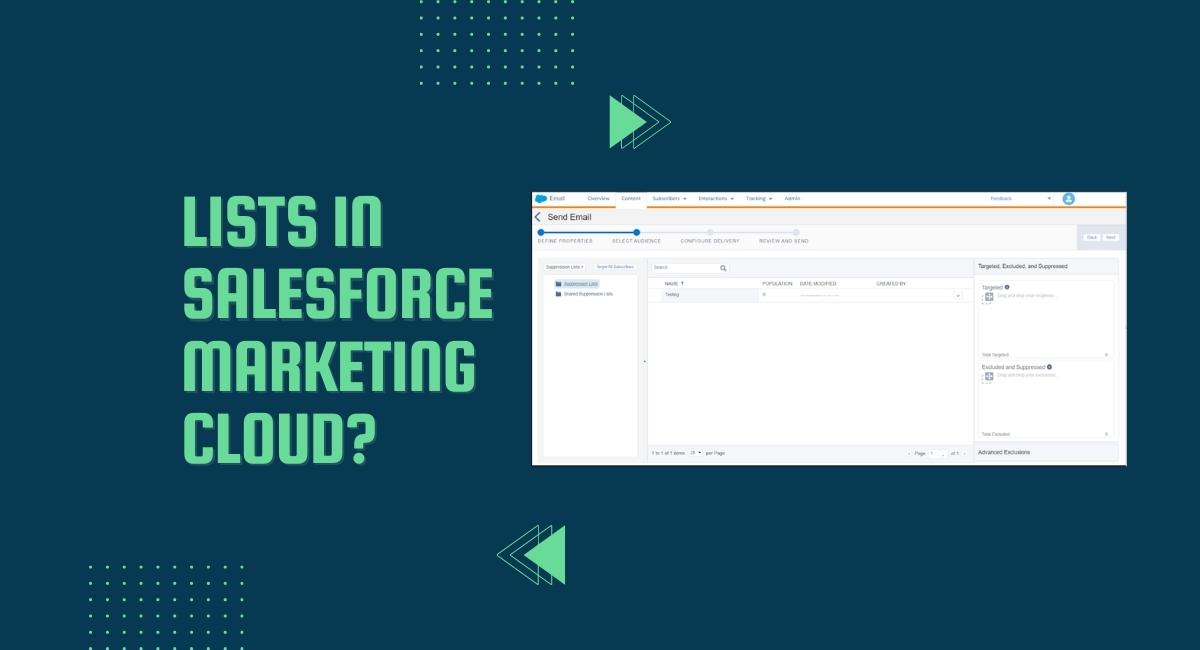Click the Salesforce cloud logo
Screen dimensions: 1200x650
541,199
